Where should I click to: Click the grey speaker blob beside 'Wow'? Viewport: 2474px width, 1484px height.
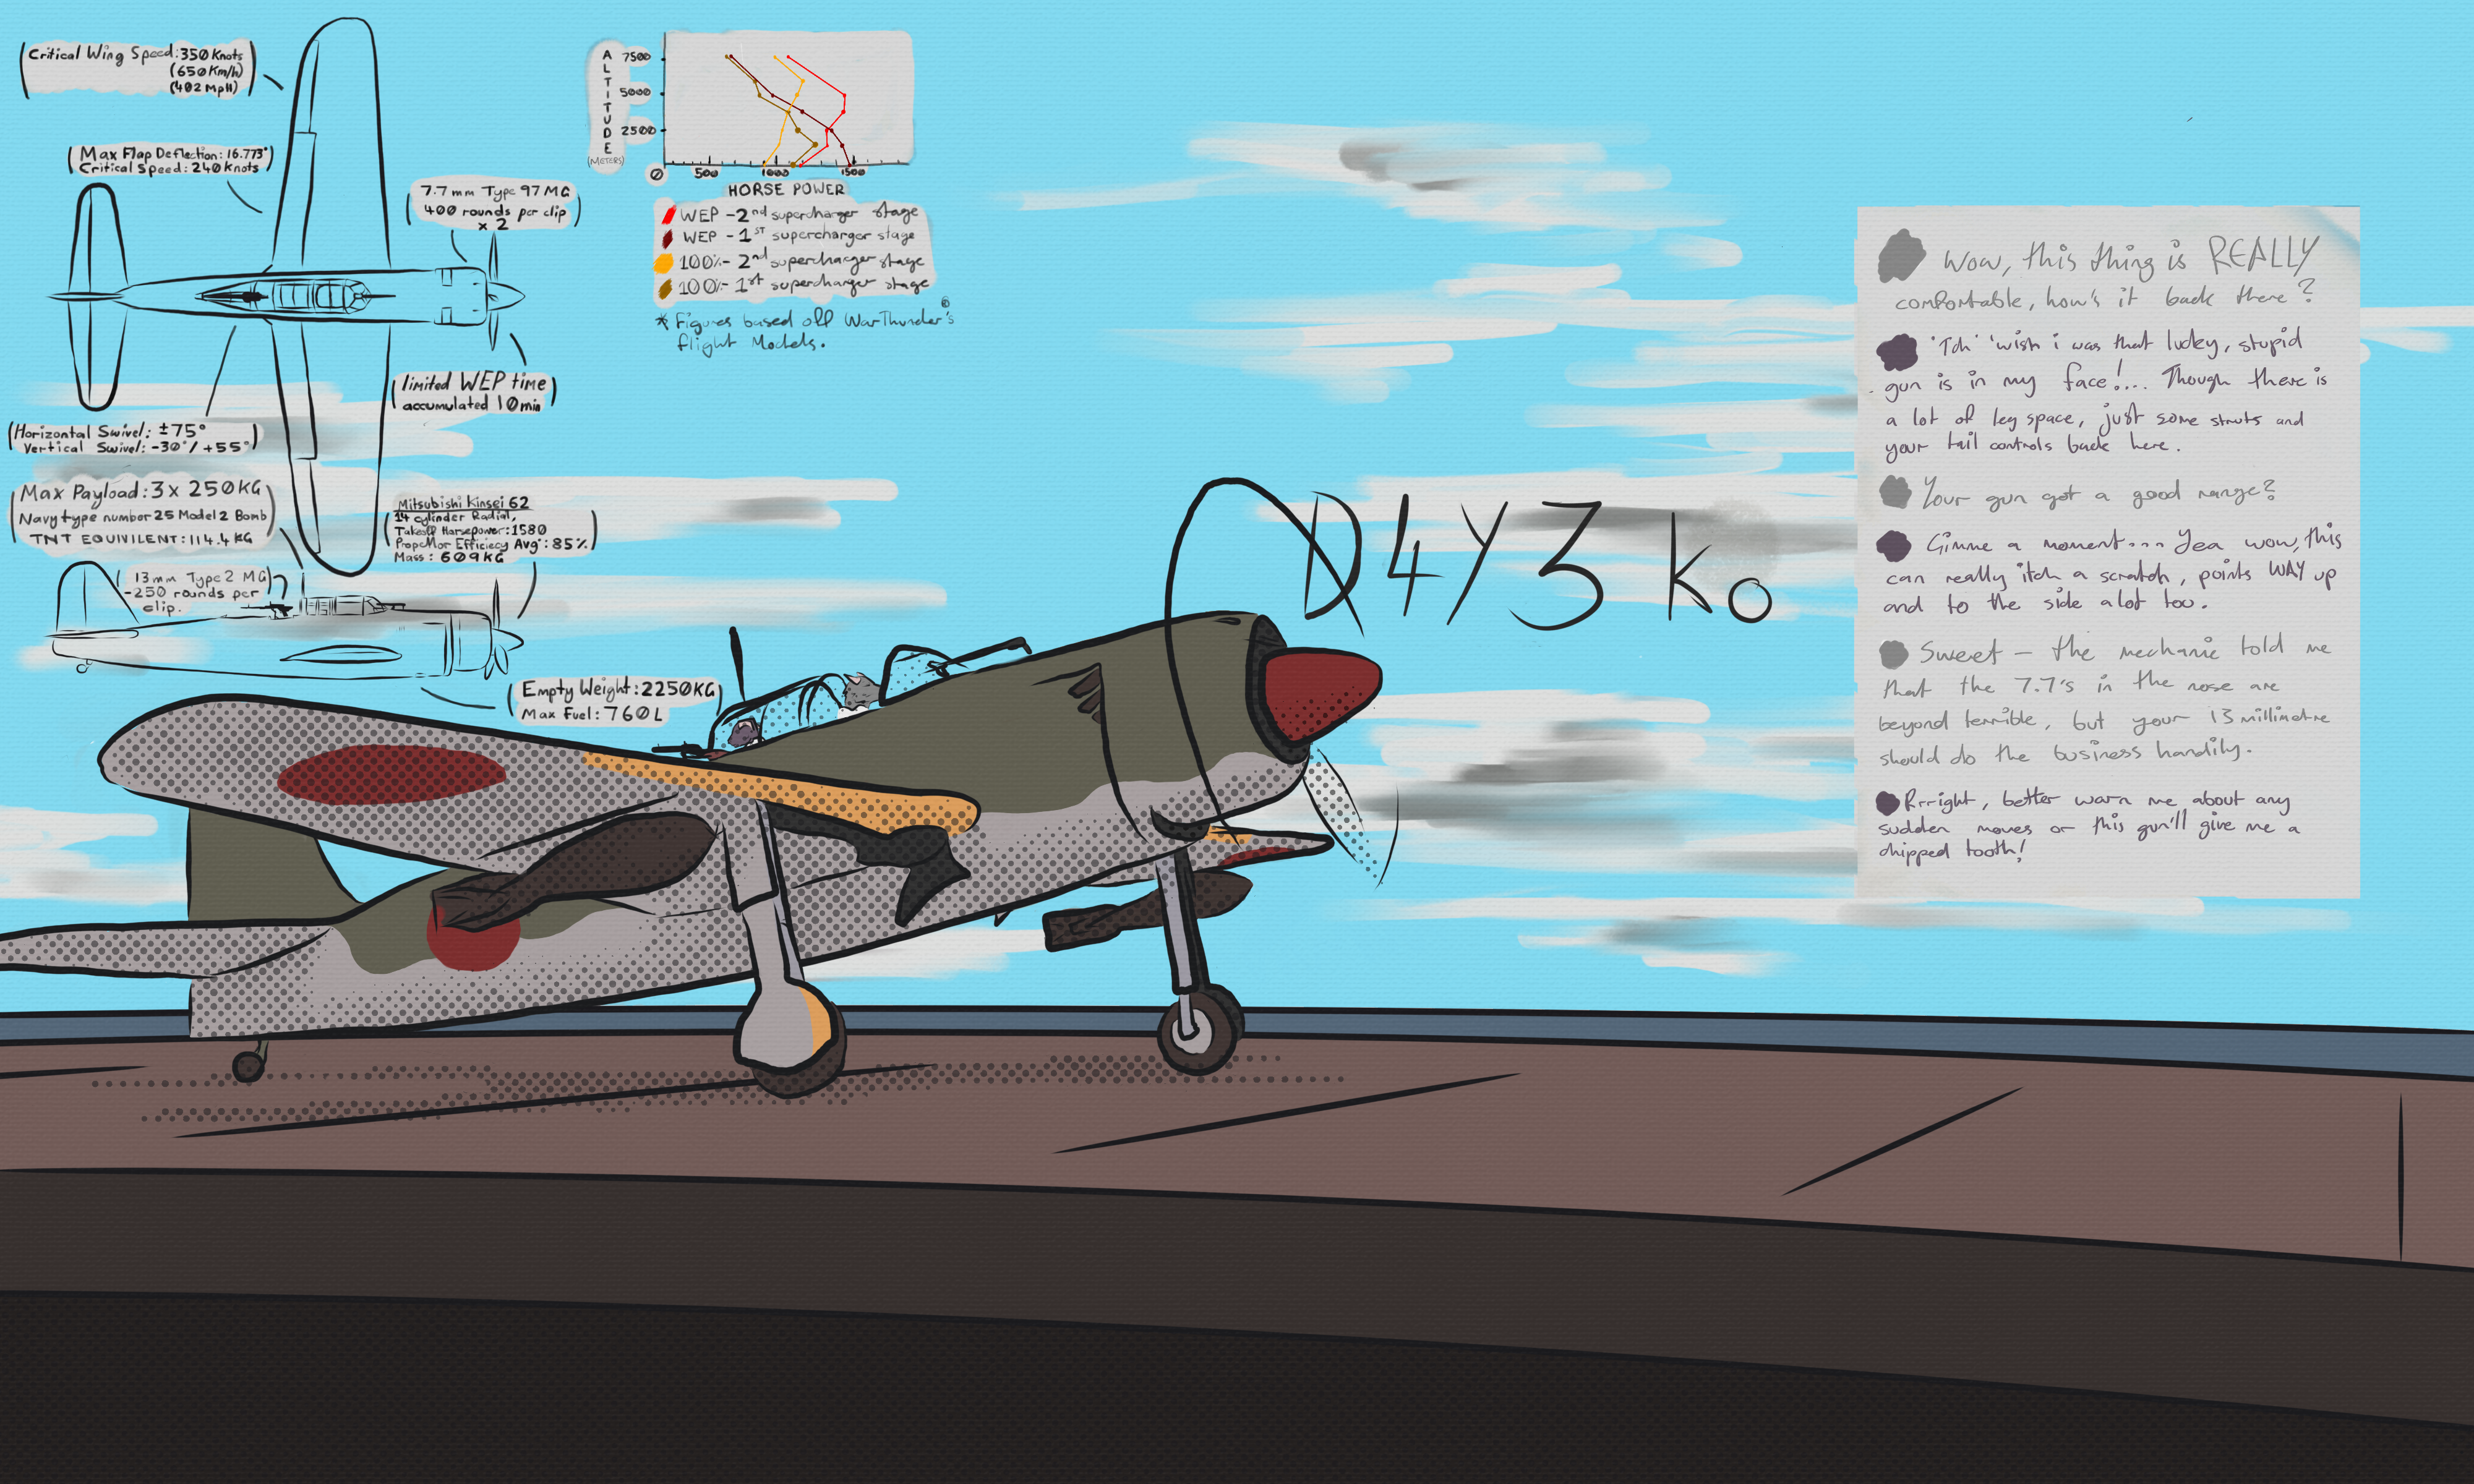pos(1901,255)
